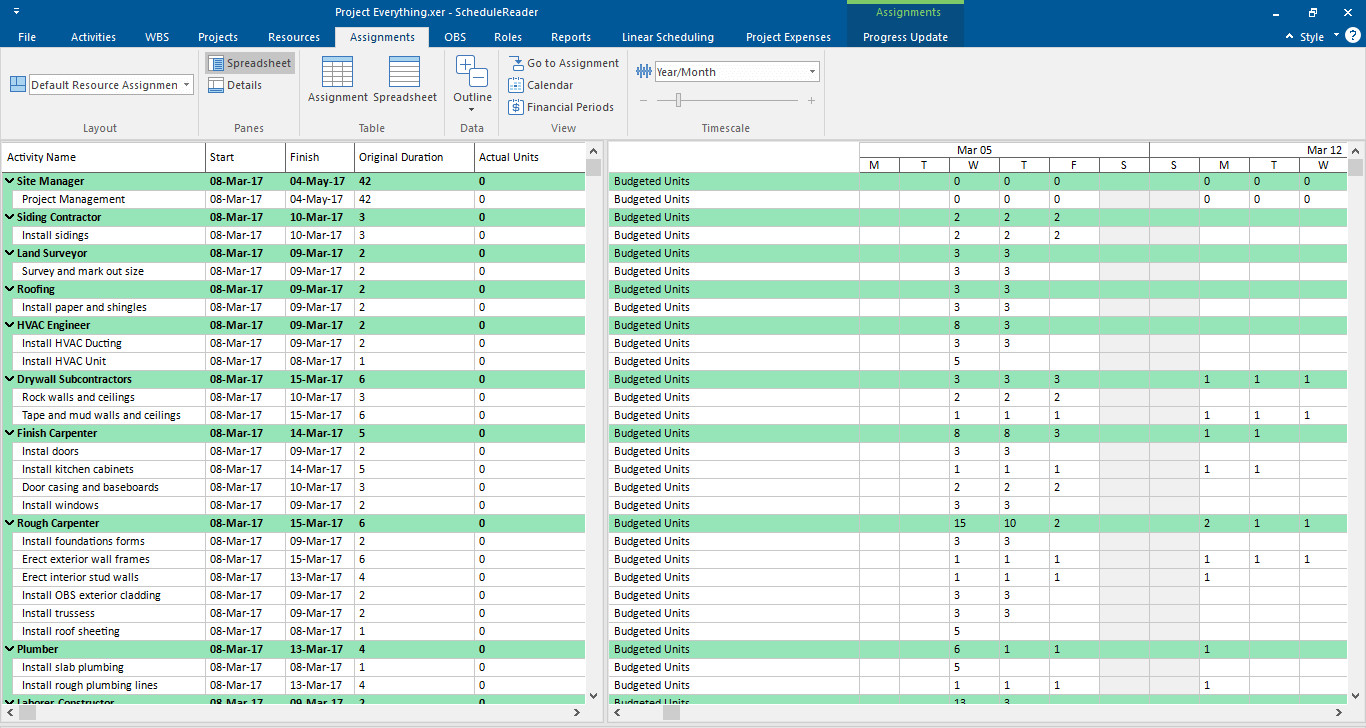Collapse the Rough Carpenter group
Viewport: 1366px width, 728px height.
pyautogui.click(x=10, y=523)
